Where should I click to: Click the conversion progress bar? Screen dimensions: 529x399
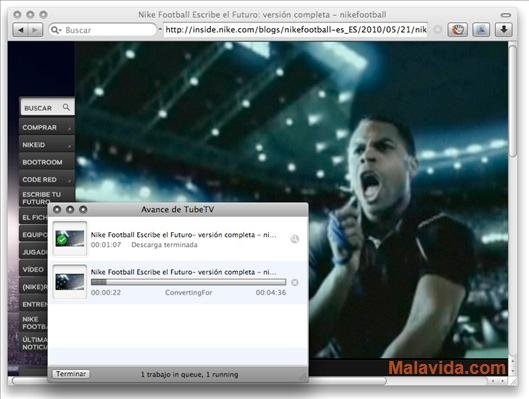click(x=188, y=282)
